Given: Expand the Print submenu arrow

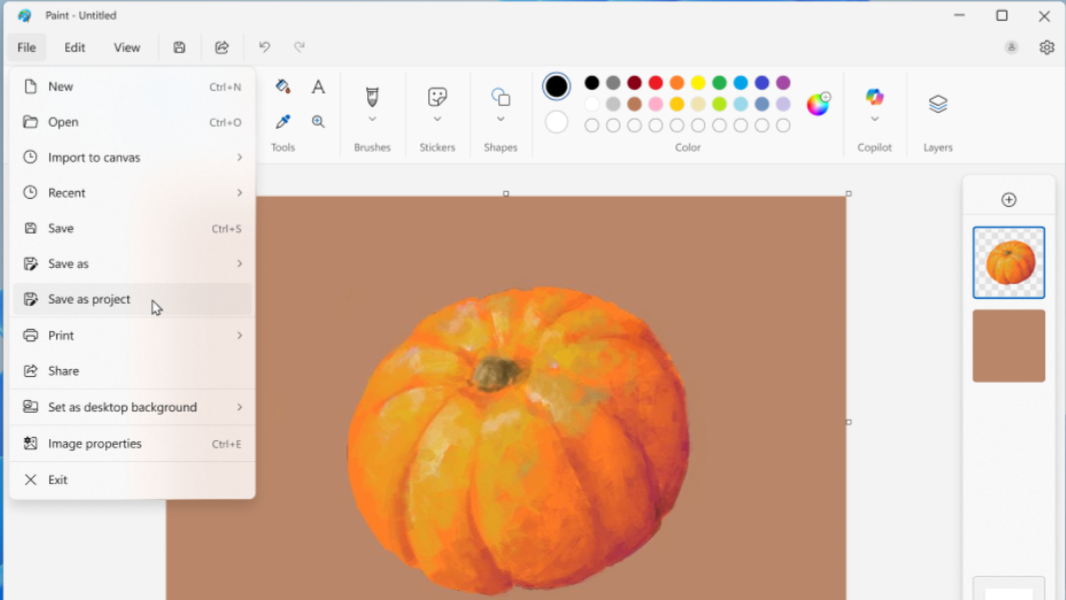Looking at the screenshot, I should [240, 335].
